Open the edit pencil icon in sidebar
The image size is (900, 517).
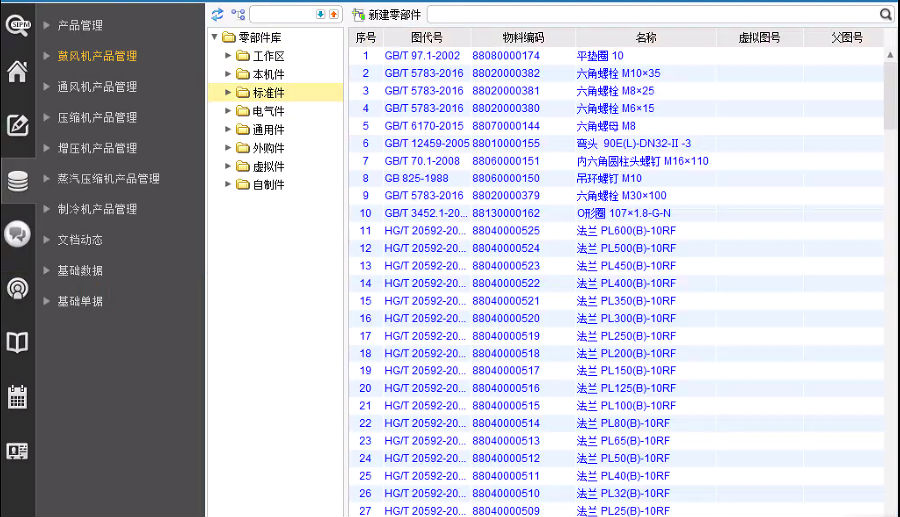17,126
